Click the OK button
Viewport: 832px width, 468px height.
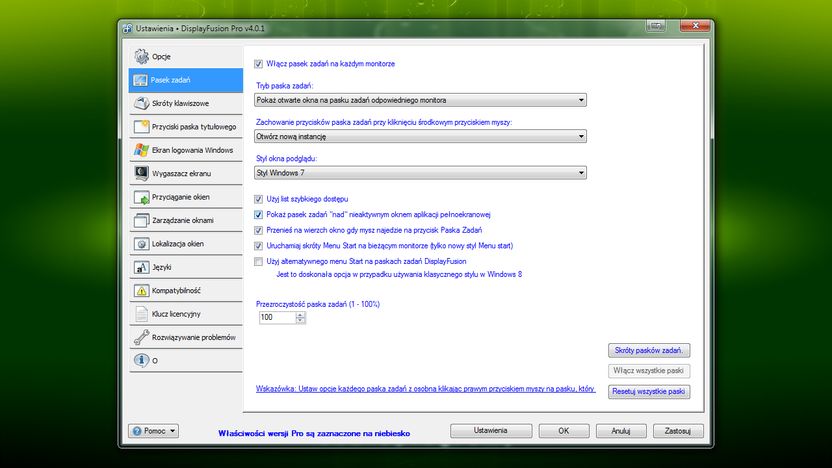564,431
